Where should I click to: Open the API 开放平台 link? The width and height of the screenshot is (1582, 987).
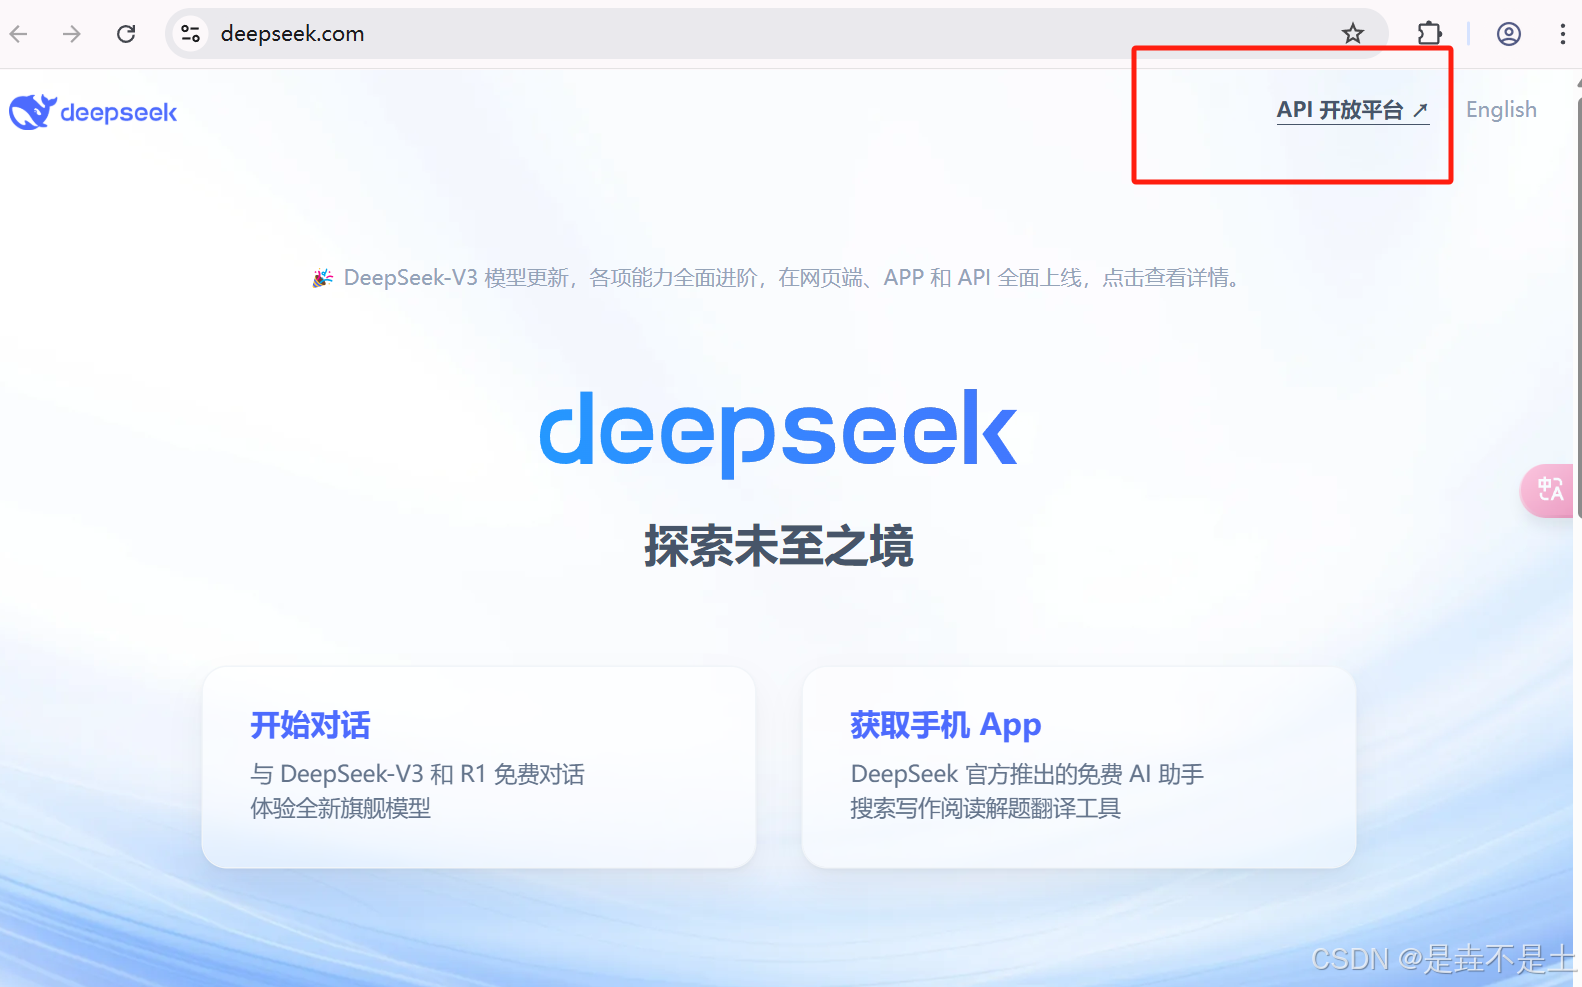pos(1353,110)
